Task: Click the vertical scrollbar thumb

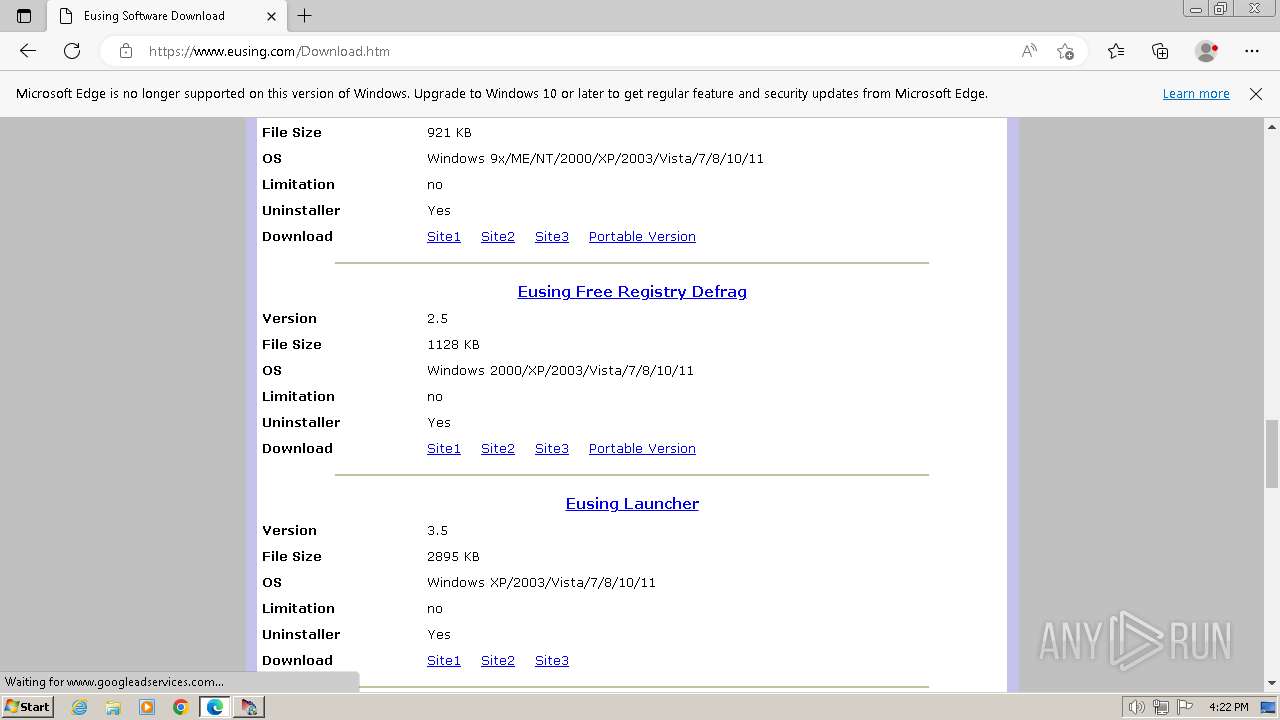Action: click(x=1272, y=453)
